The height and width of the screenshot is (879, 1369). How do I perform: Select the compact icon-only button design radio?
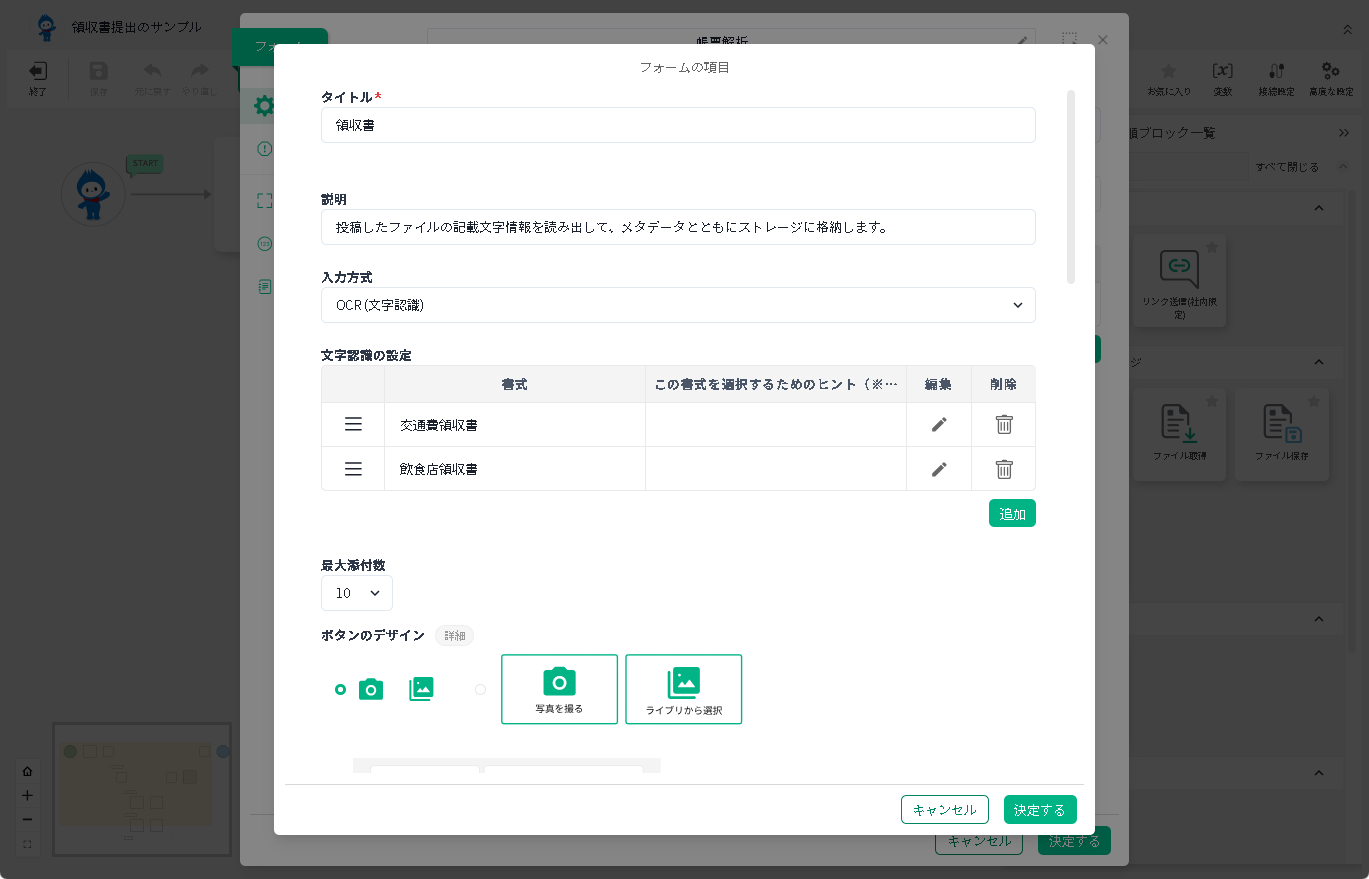click(341, 689)
